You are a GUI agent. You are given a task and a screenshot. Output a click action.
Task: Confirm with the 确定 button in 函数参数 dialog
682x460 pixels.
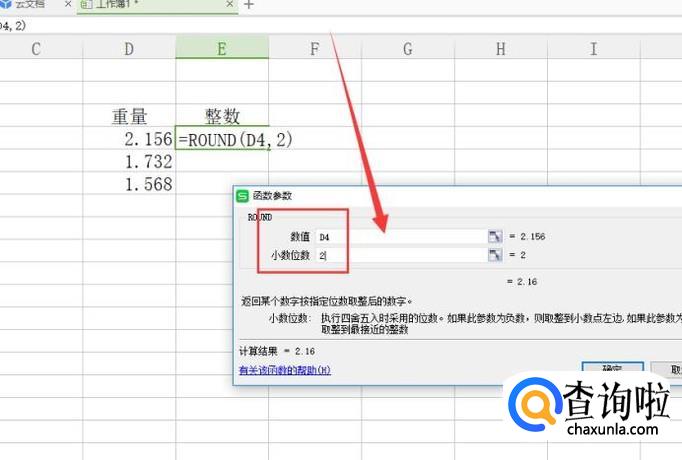(612, 368)
